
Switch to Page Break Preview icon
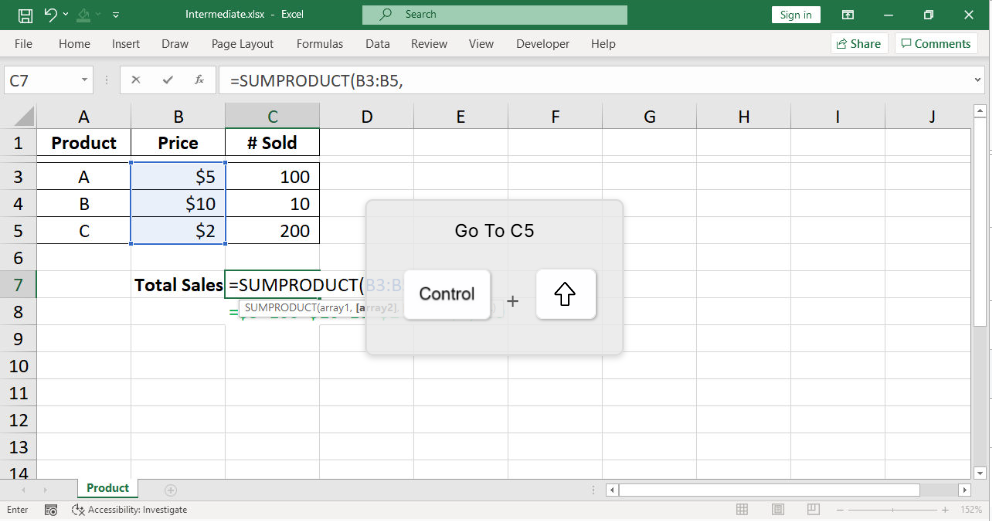coord(814,510)
